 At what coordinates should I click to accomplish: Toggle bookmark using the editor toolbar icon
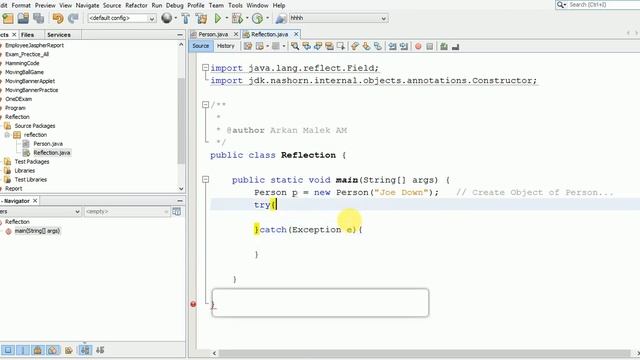pos(378,47)
